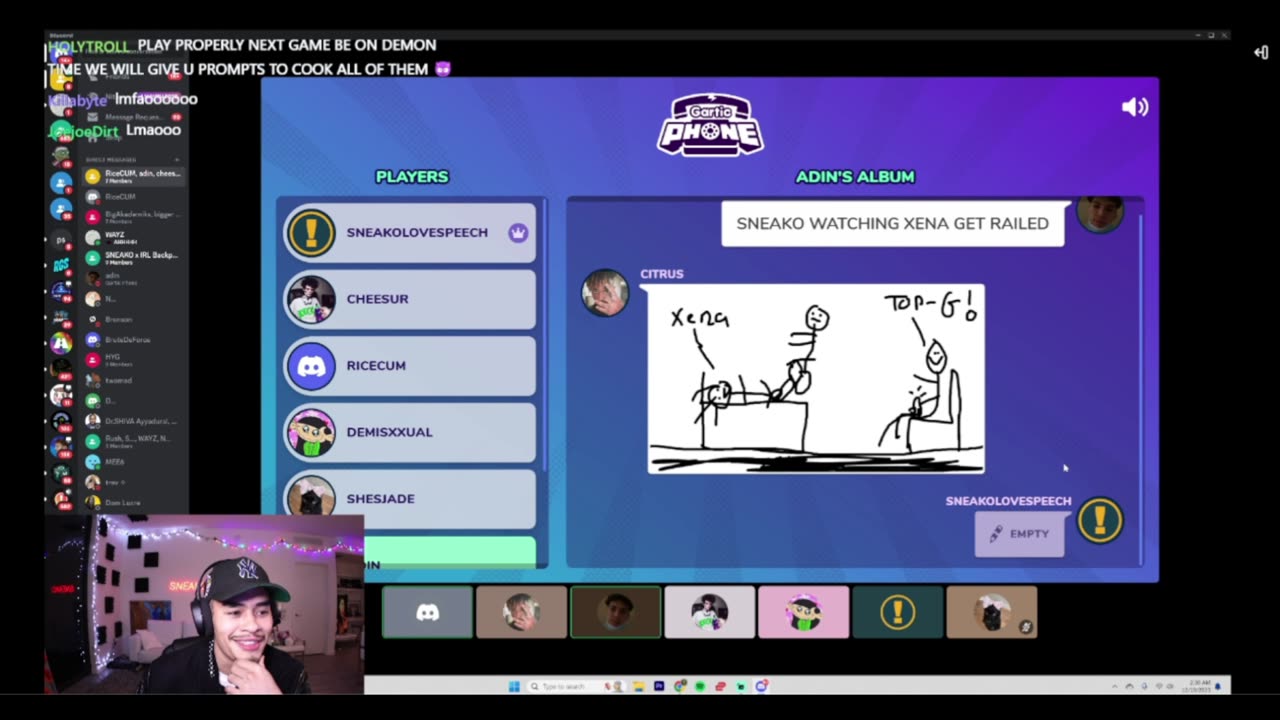Screen dimensions: 1280x720
Task: Open the adin direct message
Action: (x=135, y=278)
